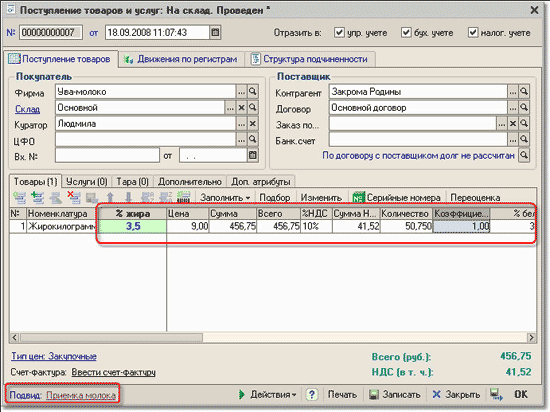Open the Фирма record with magnifier icon
Viewport: 550px width, 412px height.
tap(253, 92)
